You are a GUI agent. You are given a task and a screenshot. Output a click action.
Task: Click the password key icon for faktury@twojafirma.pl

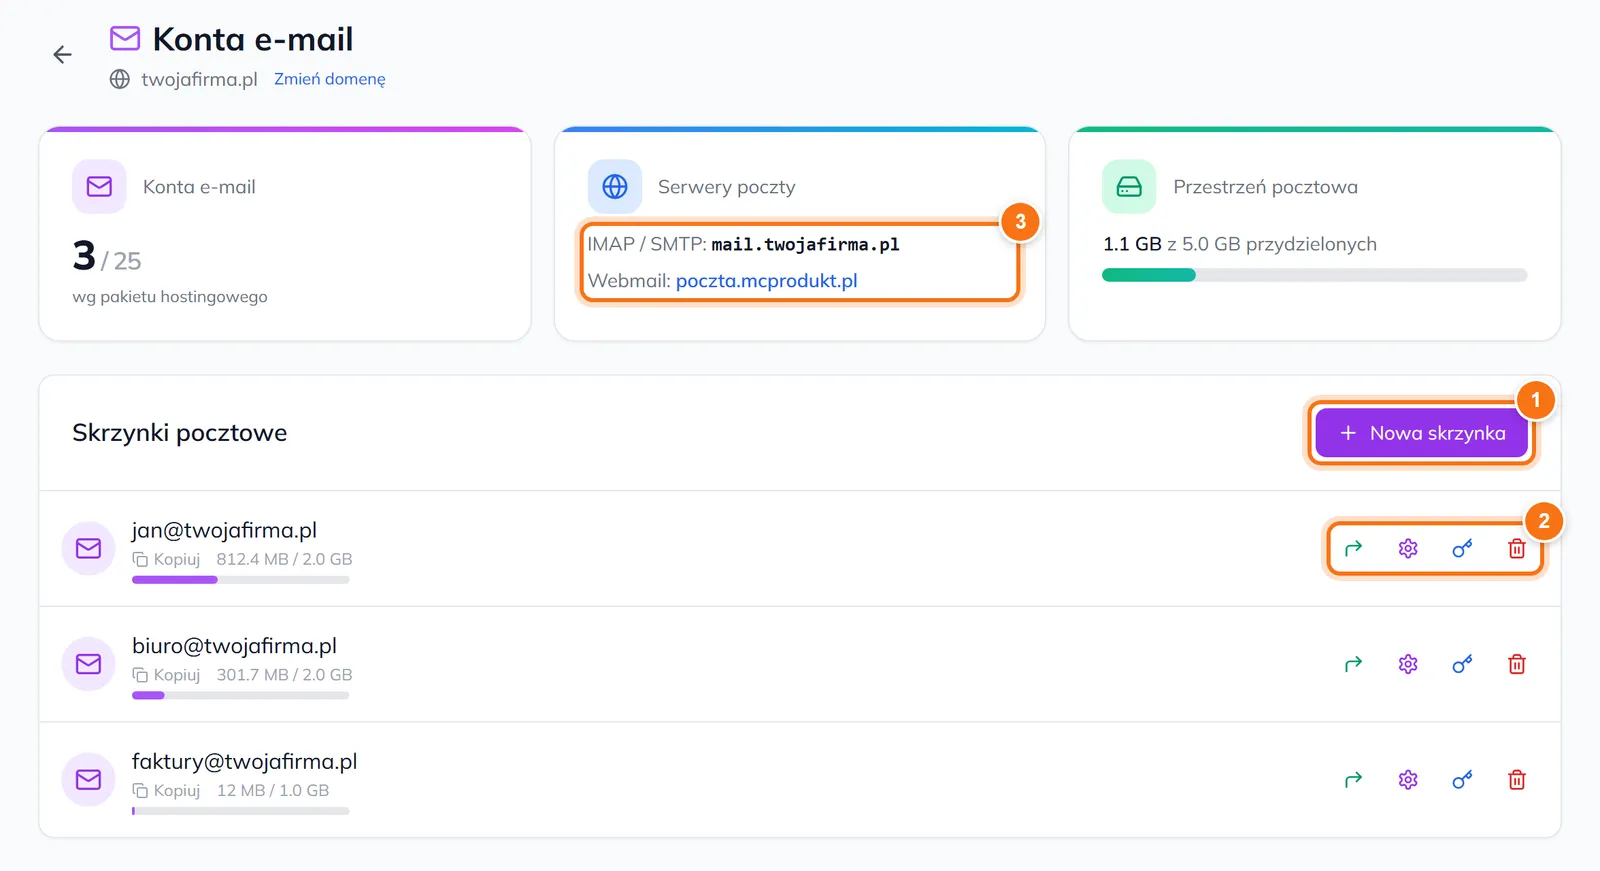pos(1462,780)
